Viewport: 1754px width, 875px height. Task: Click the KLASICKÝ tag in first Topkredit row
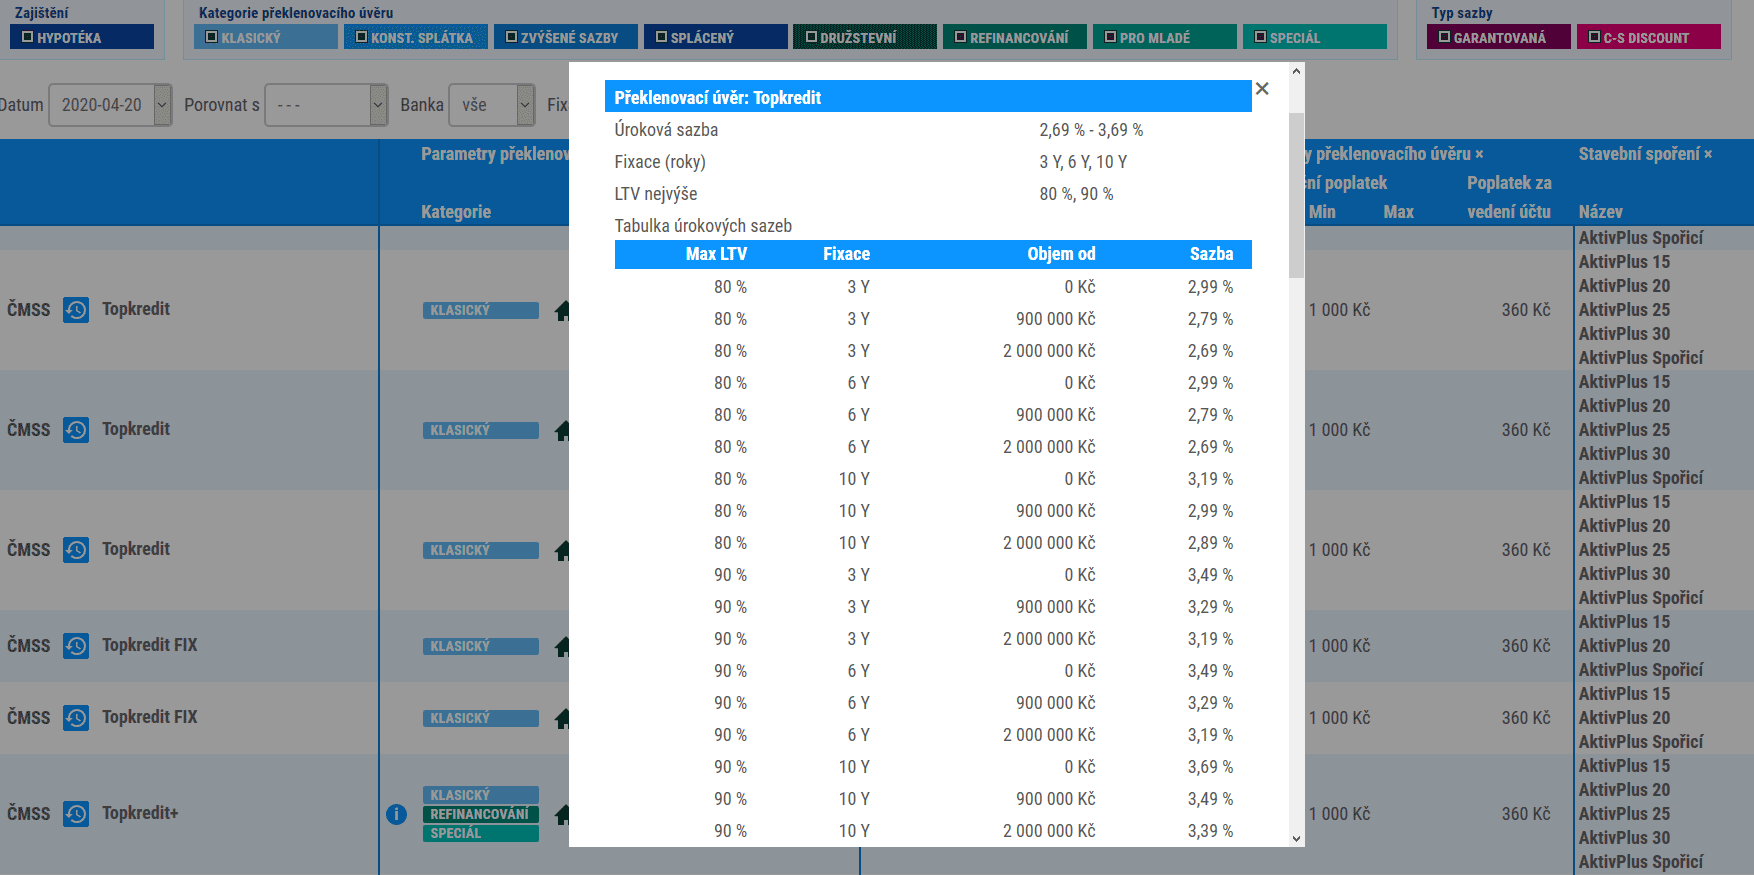[480, 310]
